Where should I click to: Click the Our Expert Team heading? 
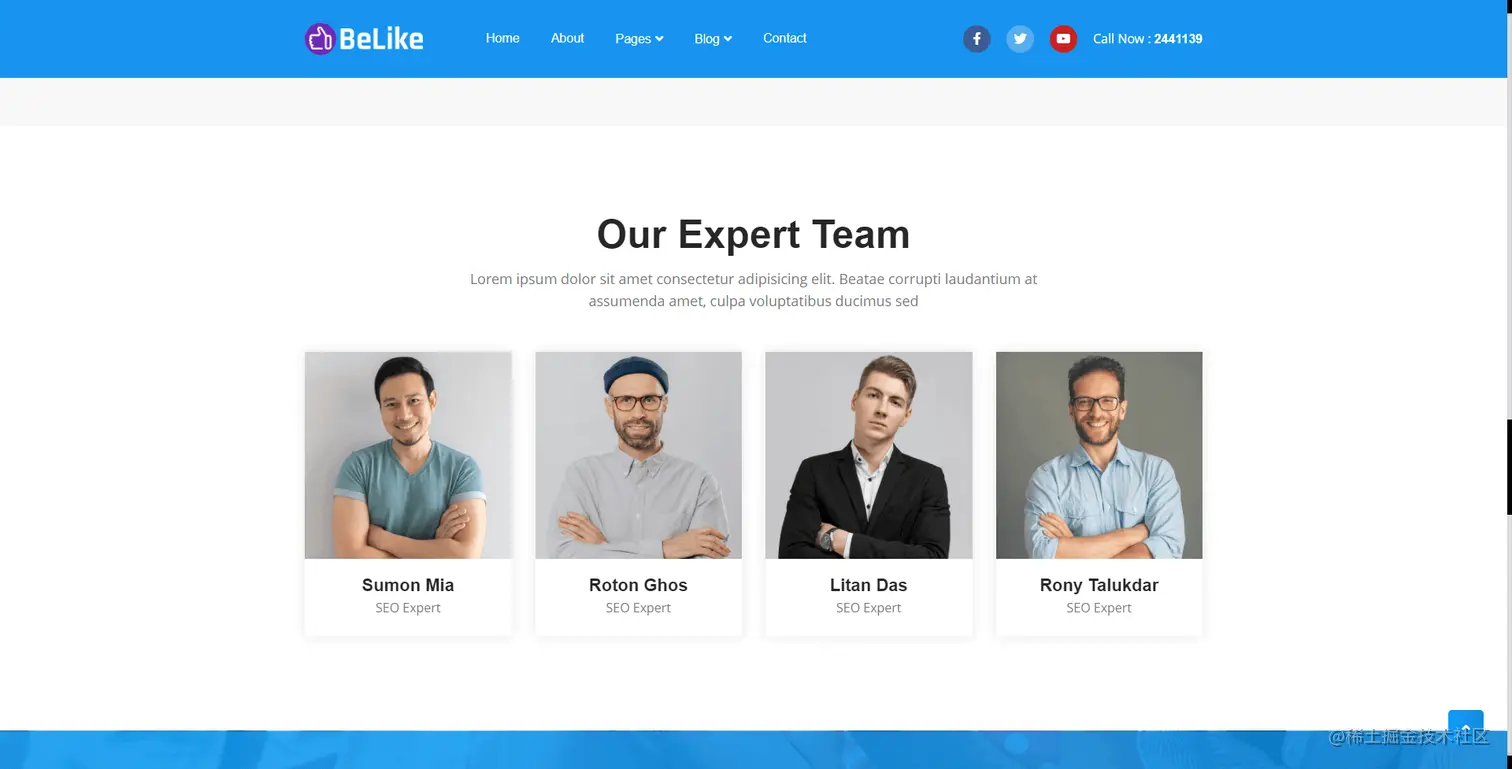pyautogui.click(x=753, y=234)
